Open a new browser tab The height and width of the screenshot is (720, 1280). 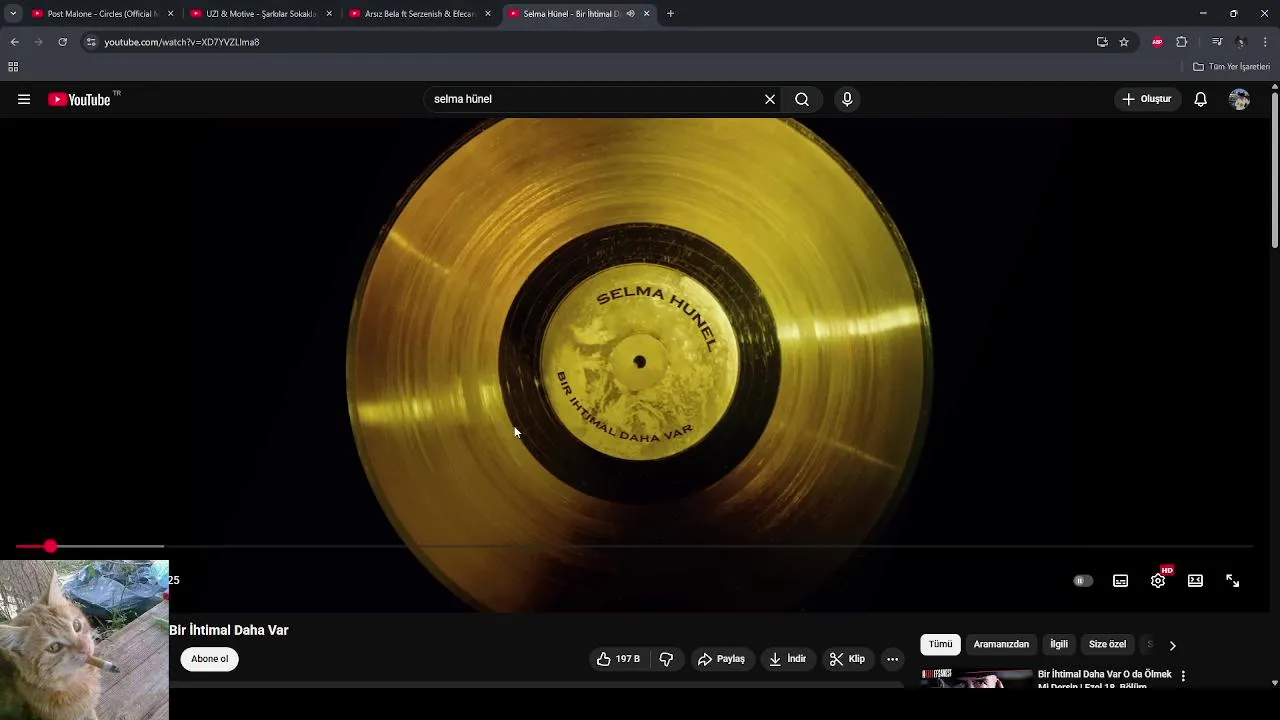pos(670,14)
